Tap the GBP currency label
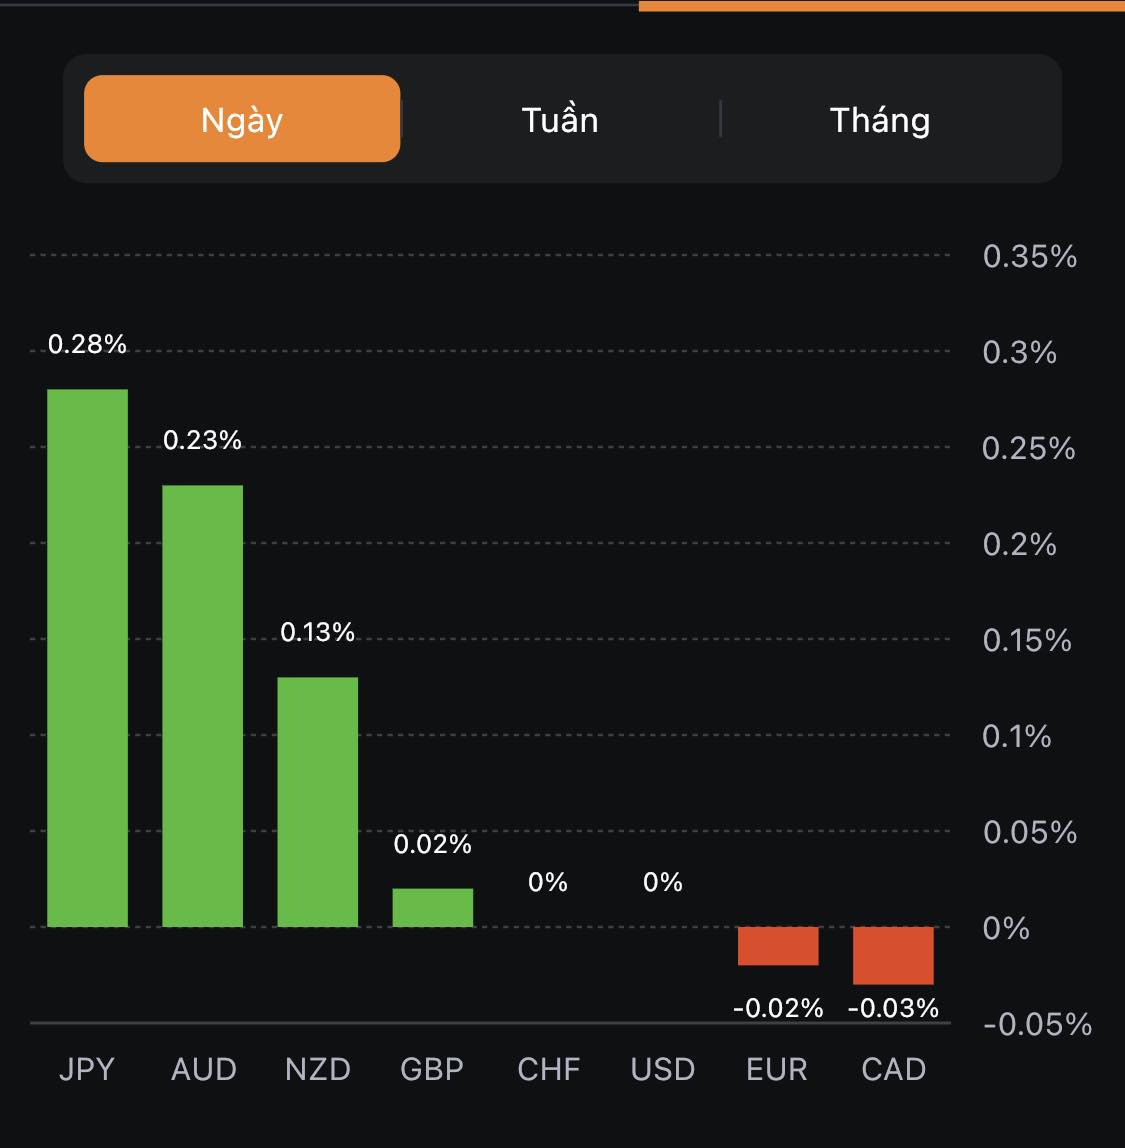 pos(432,1069)
